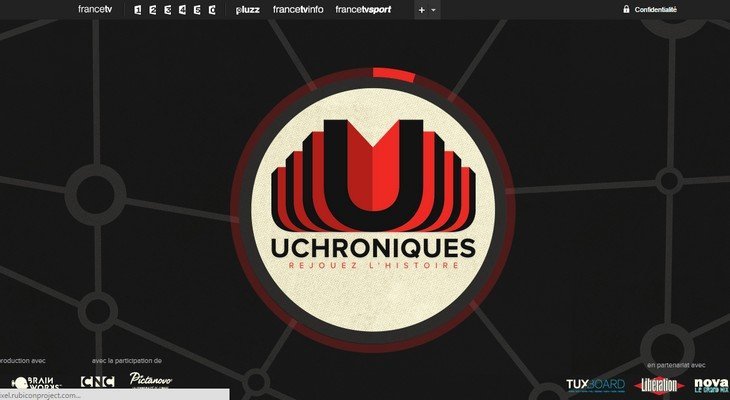Go to France Ô channel icon
The height and width of the screenshot is (400, 730).
click(x=212, y=10)
